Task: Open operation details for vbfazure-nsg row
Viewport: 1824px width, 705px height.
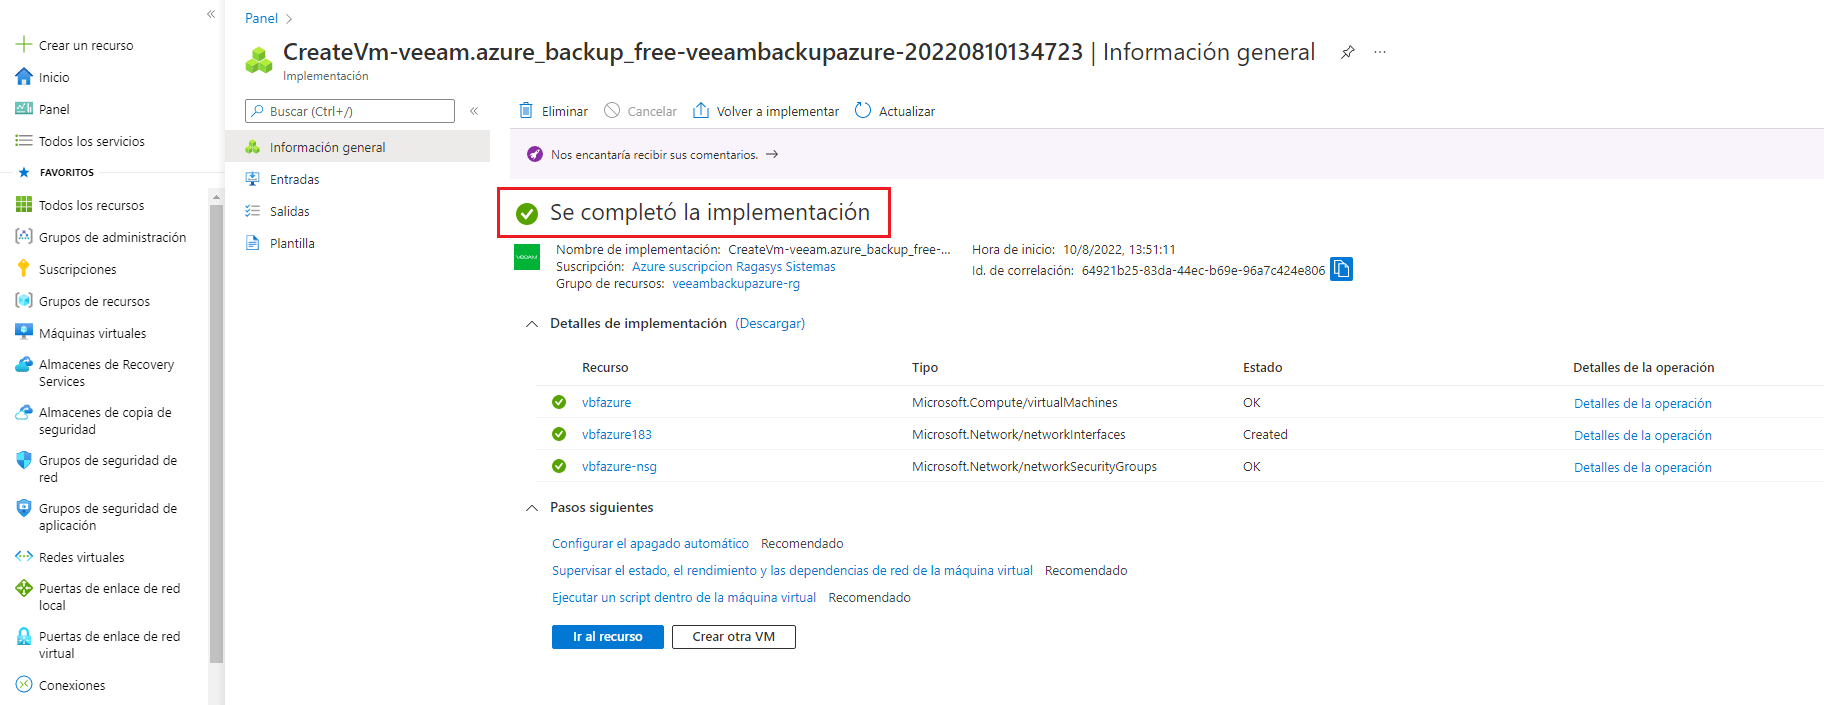Action: pos(1643,467)
